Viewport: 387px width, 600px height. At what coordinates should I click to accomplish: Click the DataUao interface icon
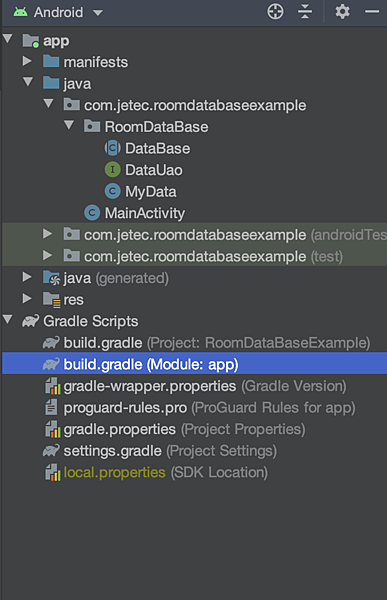click(x=113, y=170)
